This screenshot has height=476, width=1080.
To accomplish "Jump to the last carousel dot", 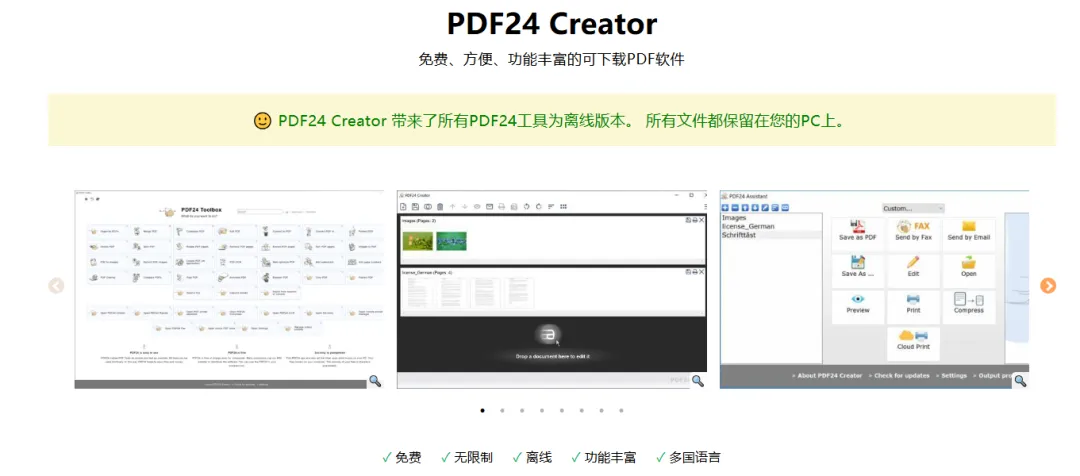I will (621, 410).
